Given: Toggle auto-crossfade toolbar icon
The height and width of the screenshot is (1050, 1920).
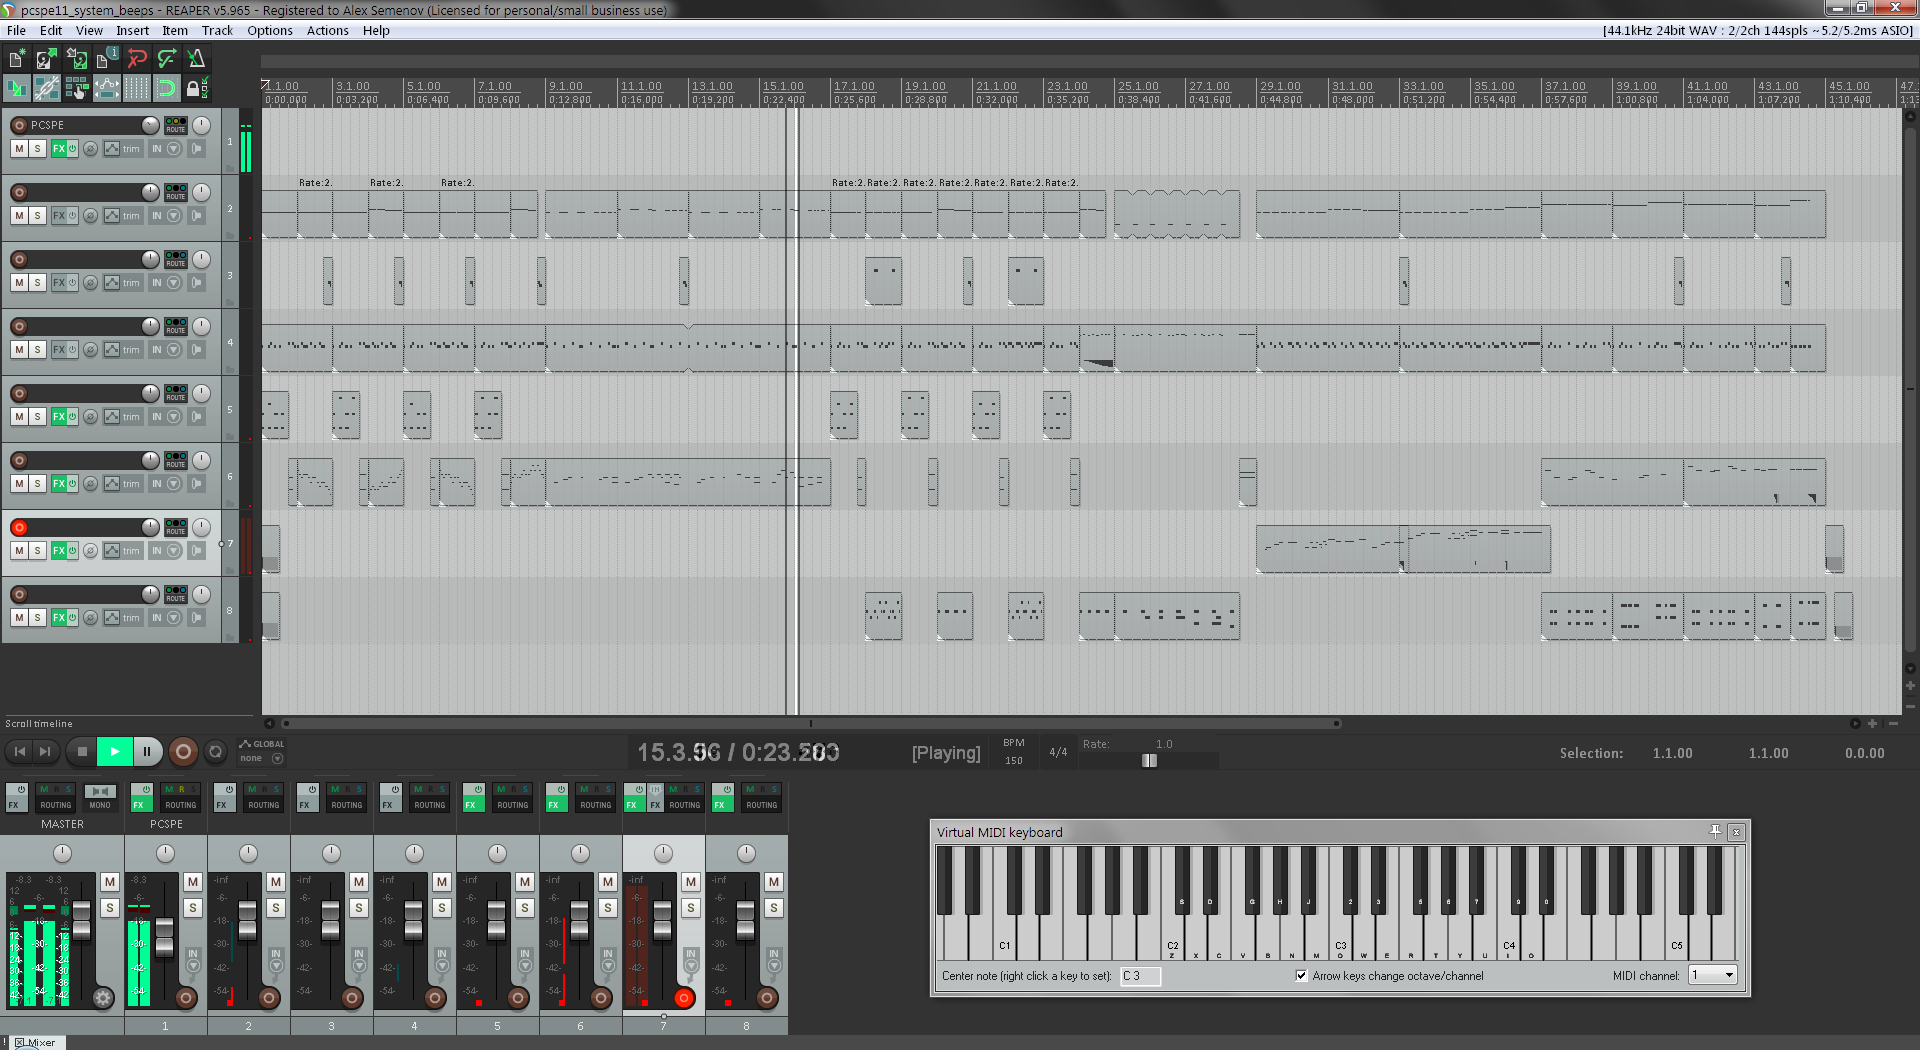Looking at the screenshot, I should [x=16, y=89].
